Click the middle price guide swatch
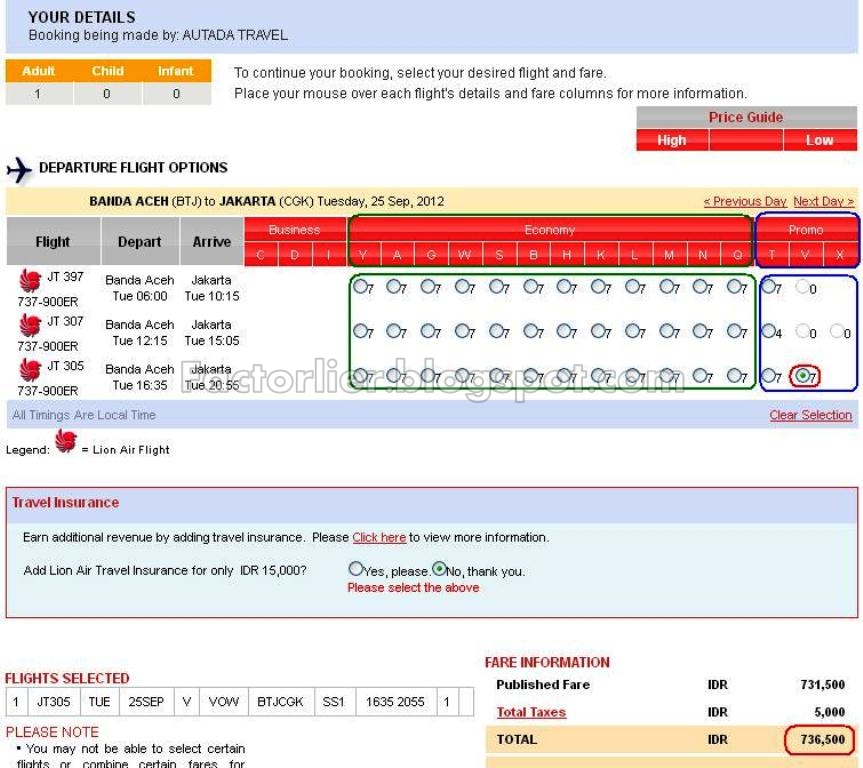Image resolution: width=863 pixels, height=768 pixels. coord(746,140)
